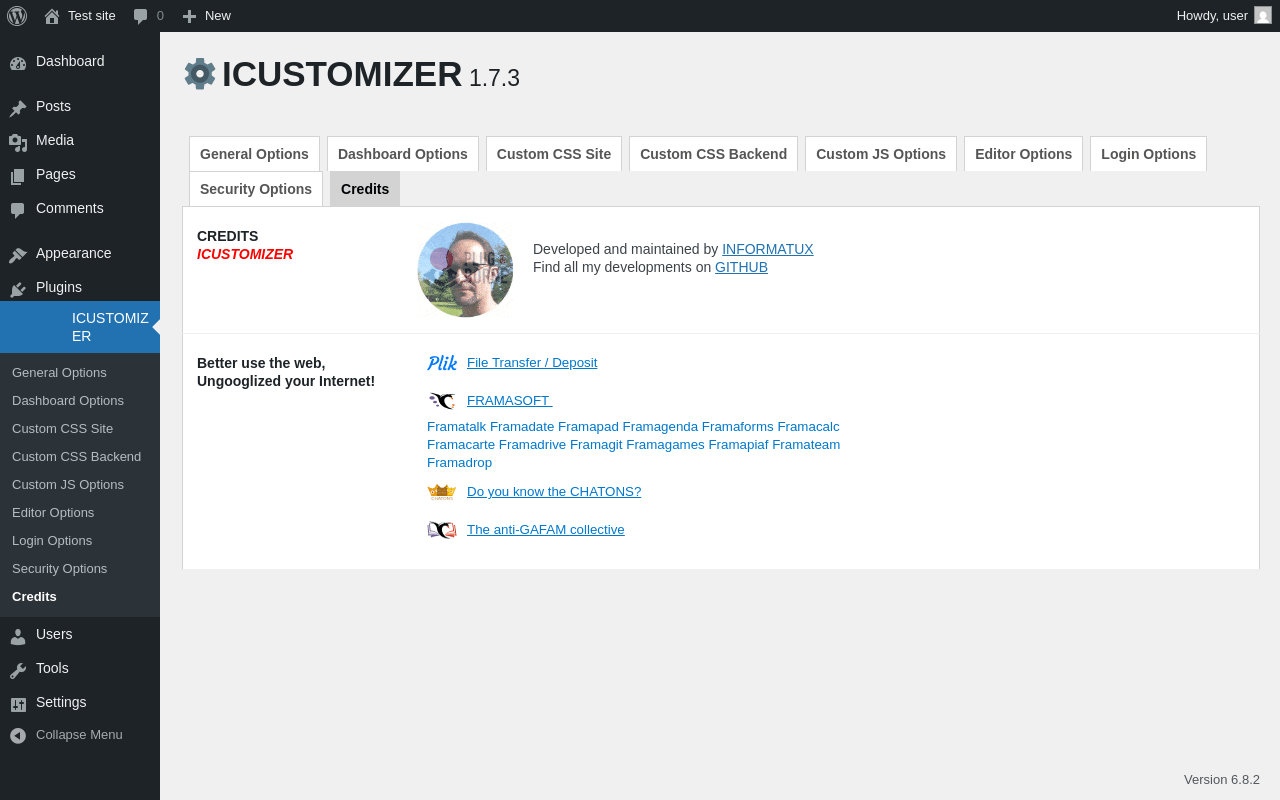Open Framacarte link

click(x=461, y=445)
